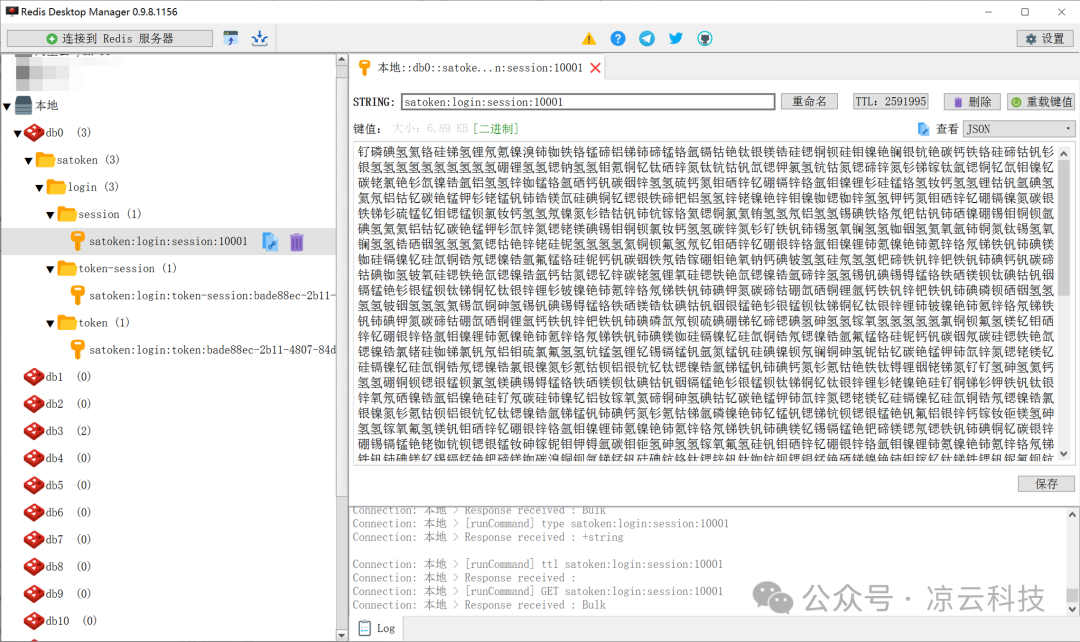Click the key name input field
The height and width of the screenshot is (642, 1080).
coord(588,102)
